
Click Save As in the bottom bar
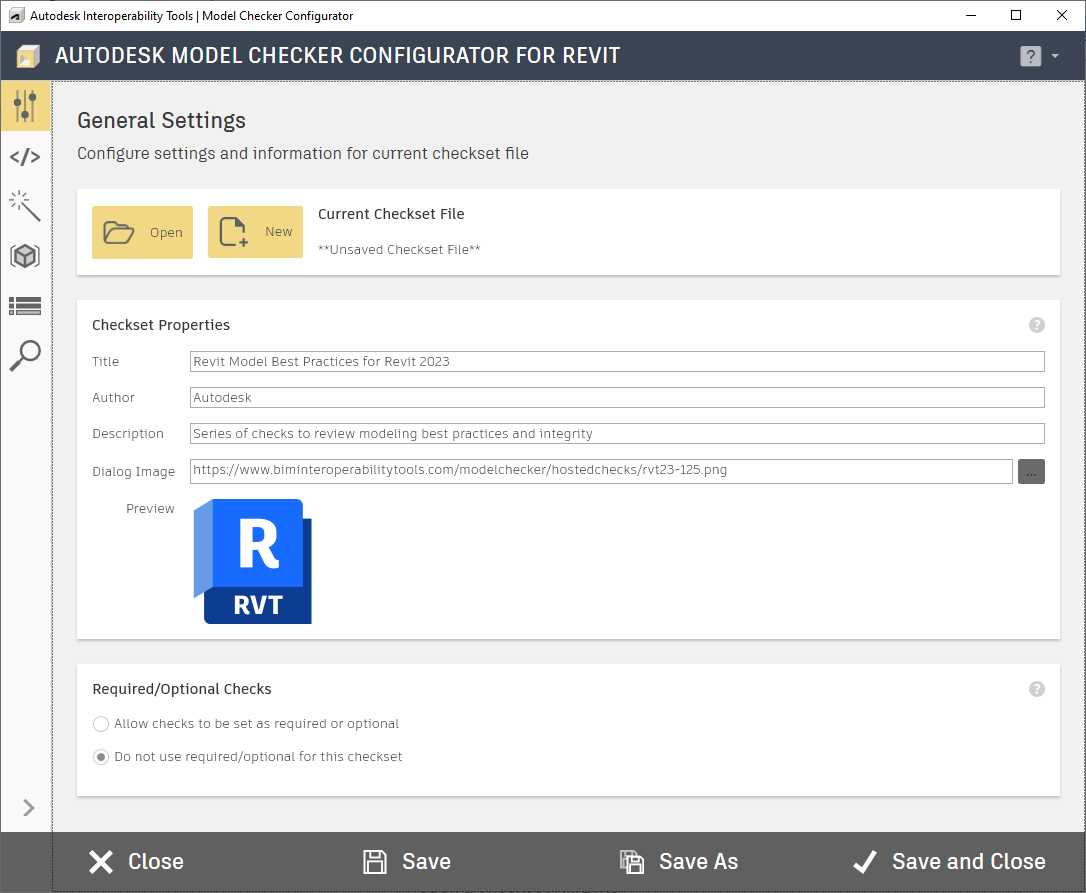[x=679, y=862]
